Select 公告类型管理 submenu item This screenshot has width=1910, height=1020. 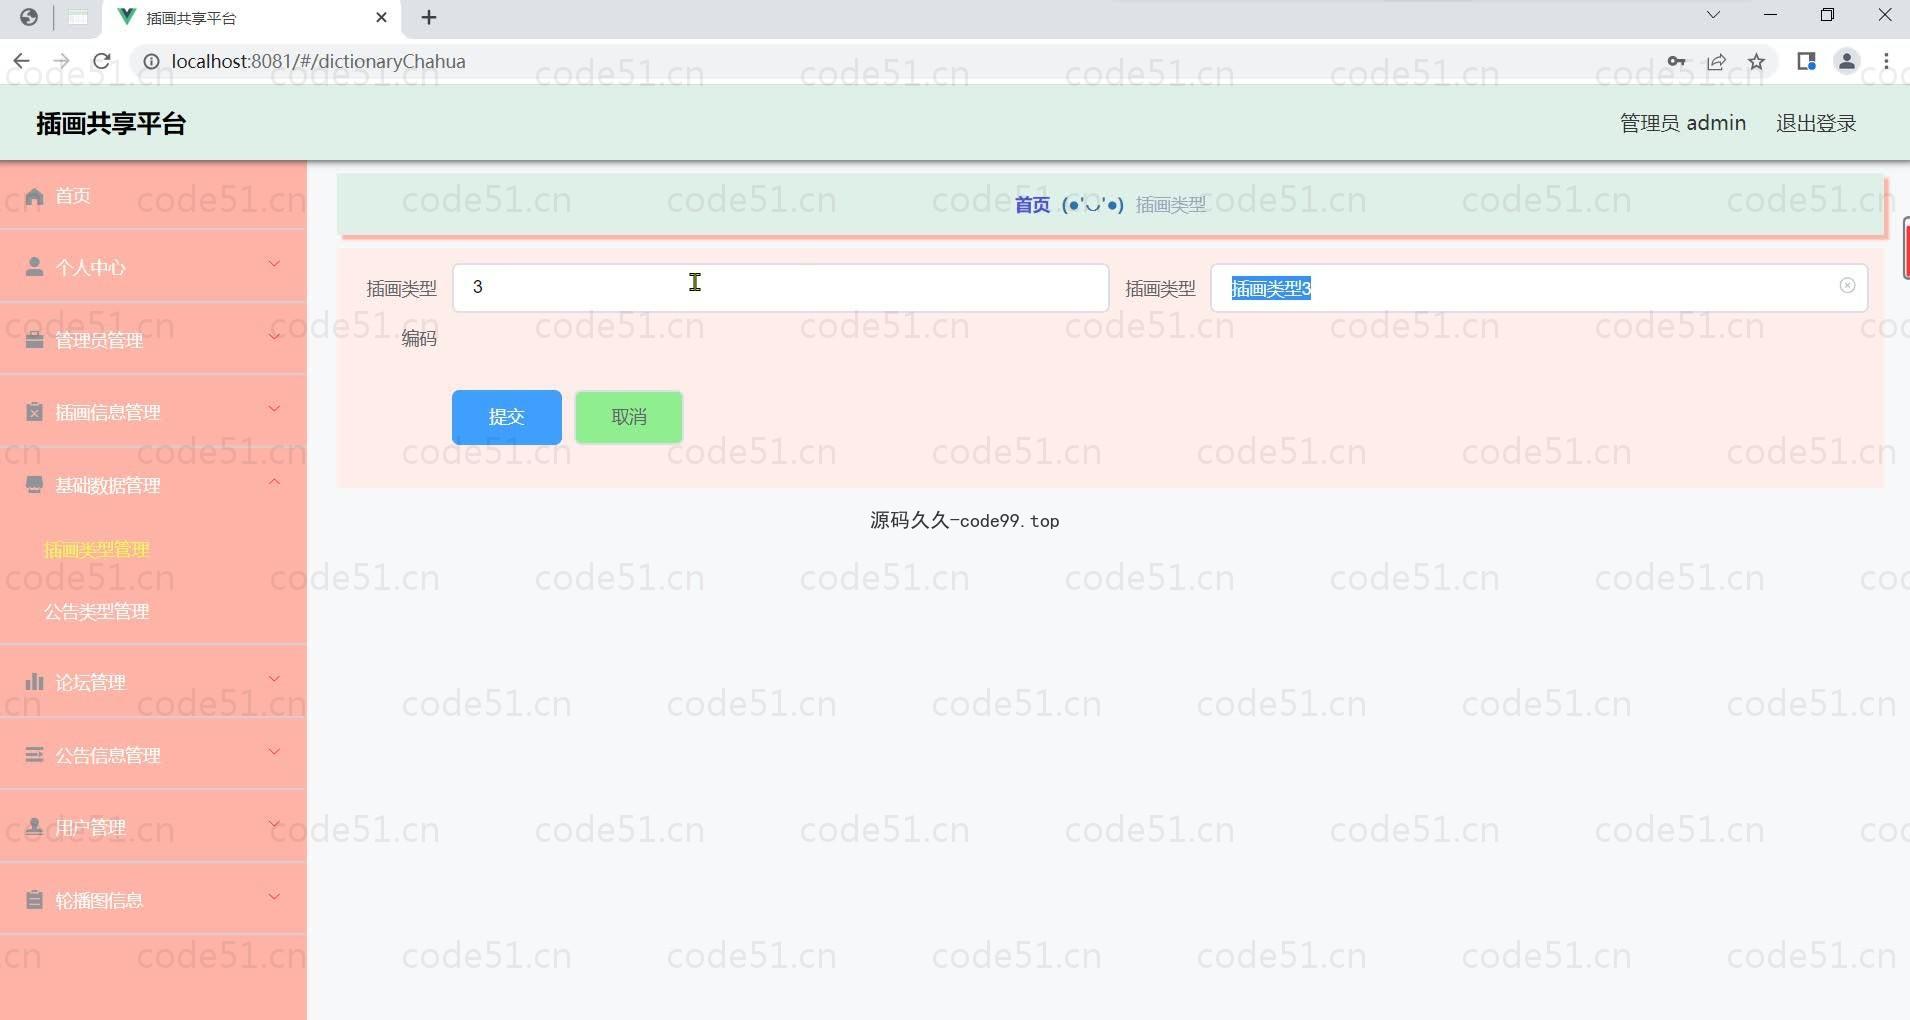point(97,611)
